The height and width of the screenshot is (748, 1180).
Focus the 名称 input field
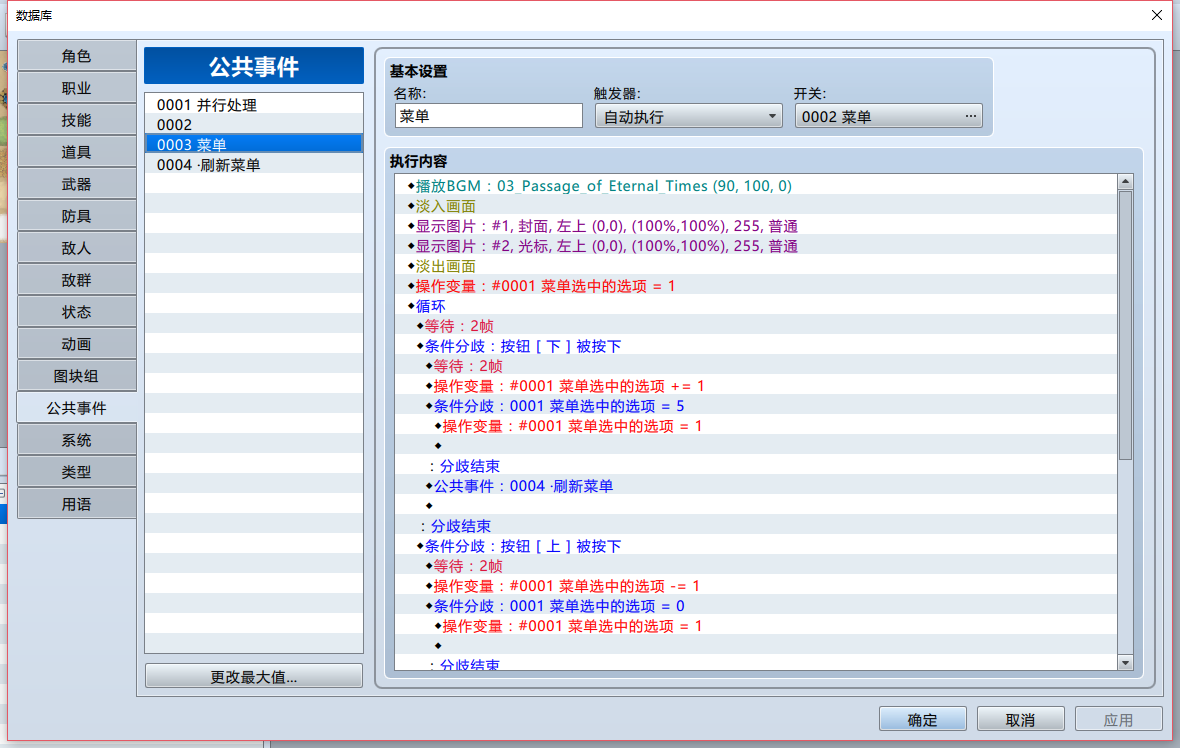point(488,116)
